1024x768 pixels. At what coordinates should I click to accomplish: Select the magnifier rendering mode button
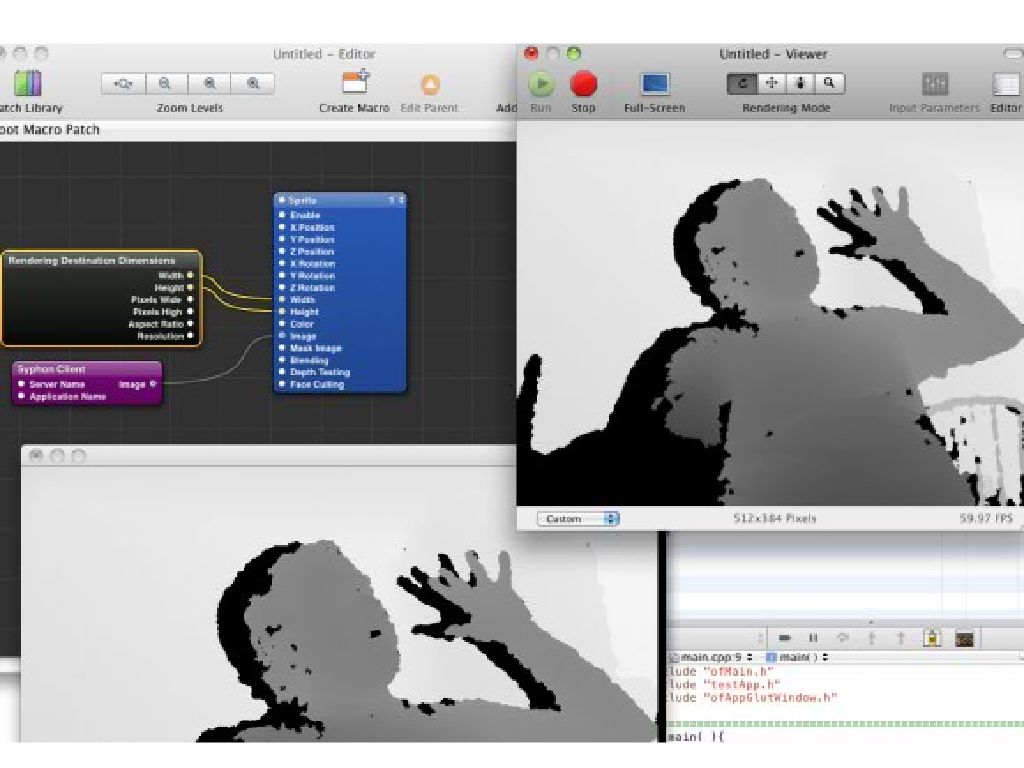(x=829, y=84)
